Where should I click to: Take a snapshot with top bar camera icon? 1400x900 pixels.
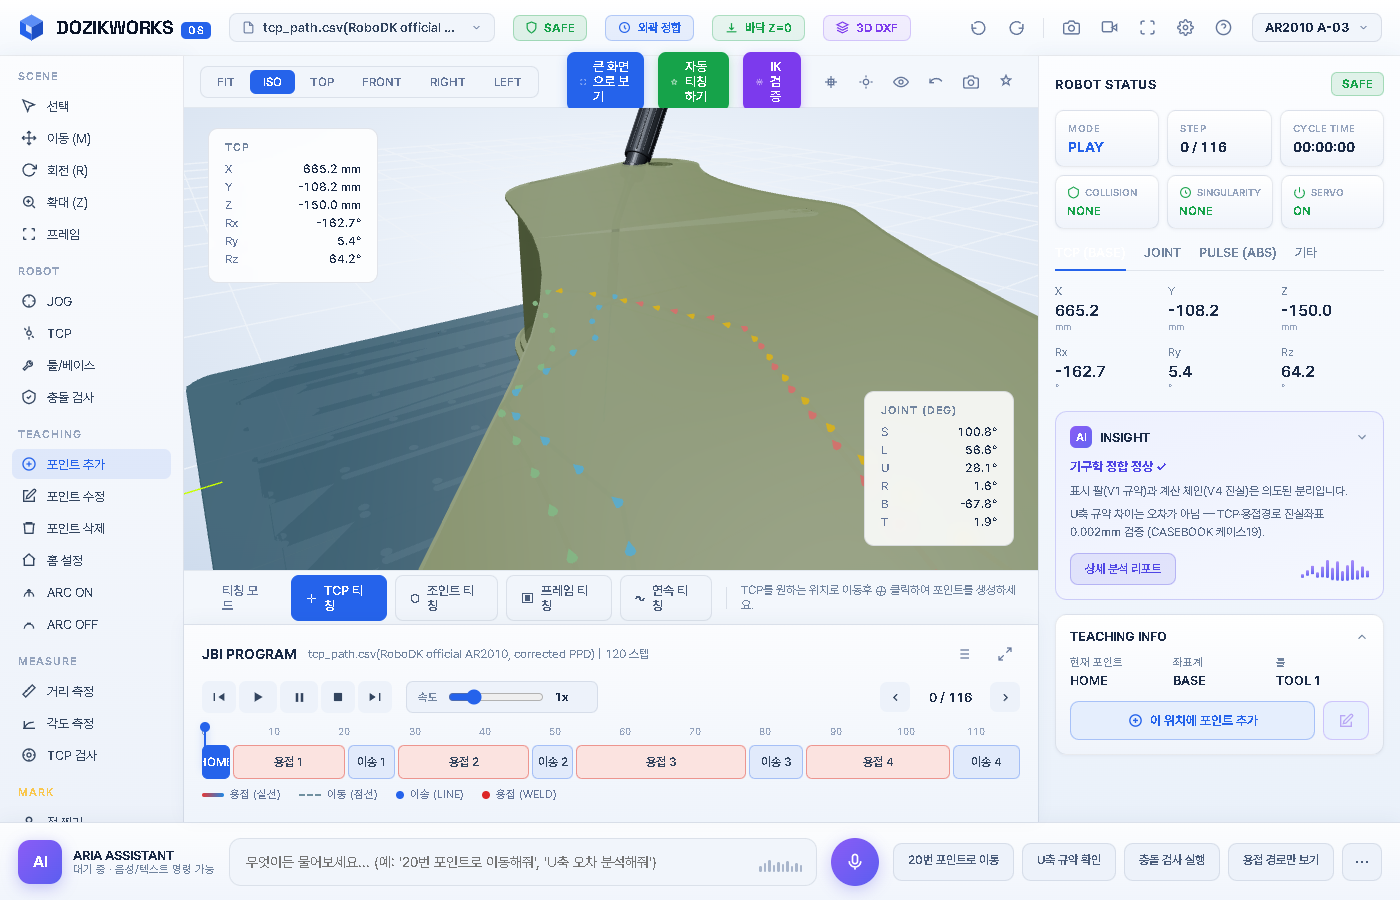click(1071, 28)
